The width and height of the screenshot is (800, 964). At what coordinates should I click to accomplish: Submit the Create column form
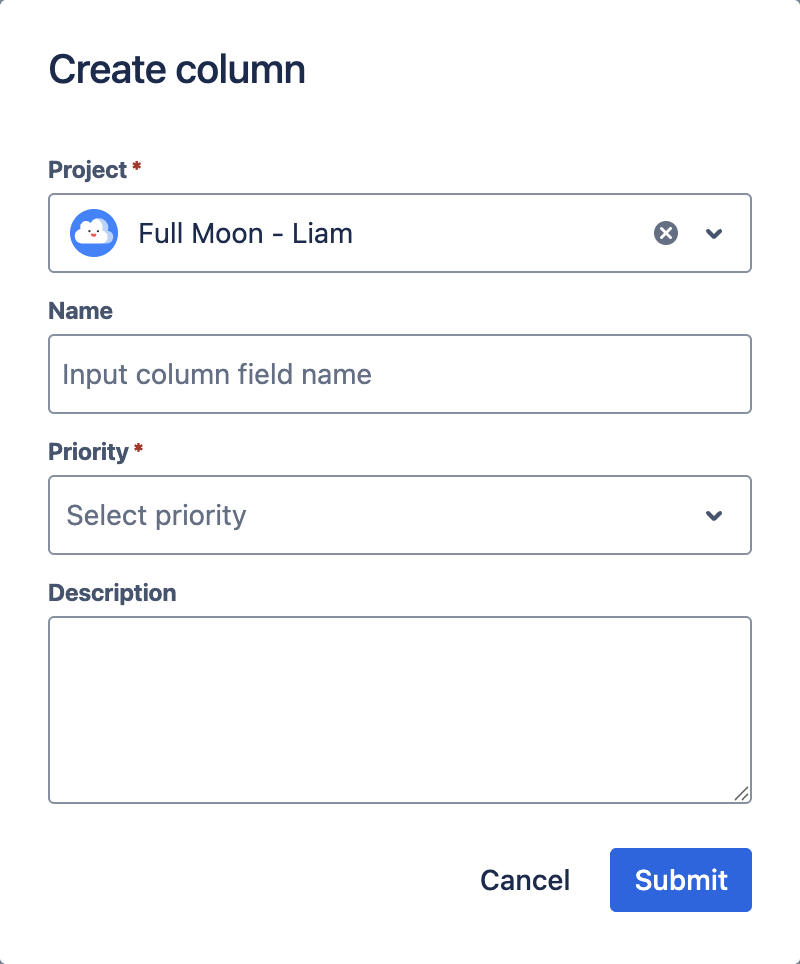680,880
